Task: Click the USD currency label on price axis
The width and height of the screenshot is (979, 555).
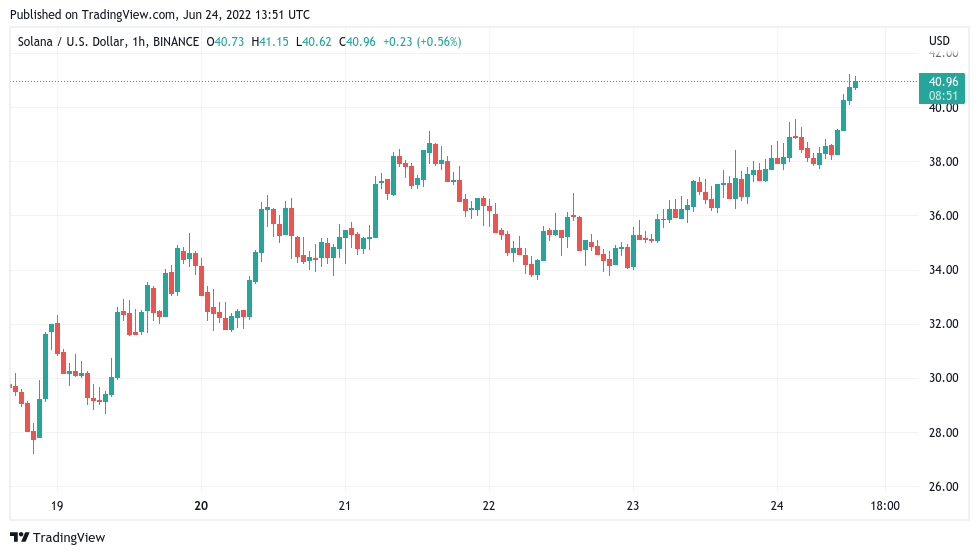Action: click(x=939, y=41)
